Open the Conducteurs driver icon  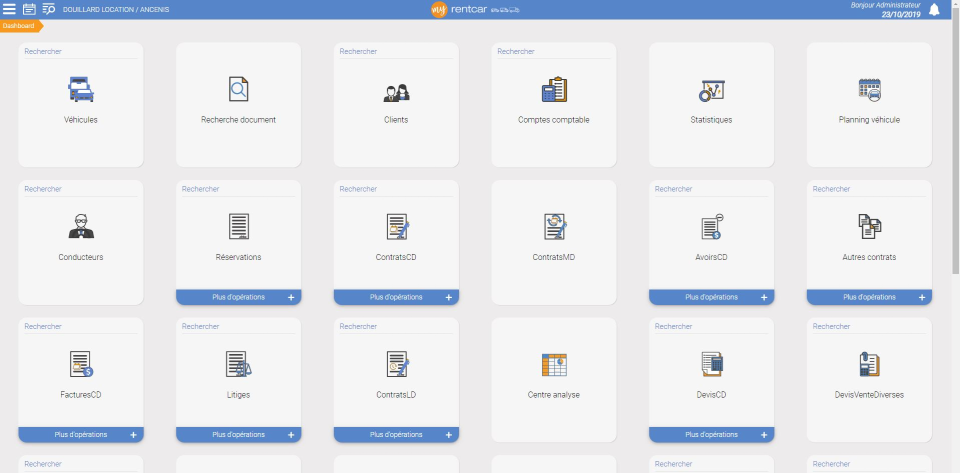pyautogui.click(x=81, y=226)
